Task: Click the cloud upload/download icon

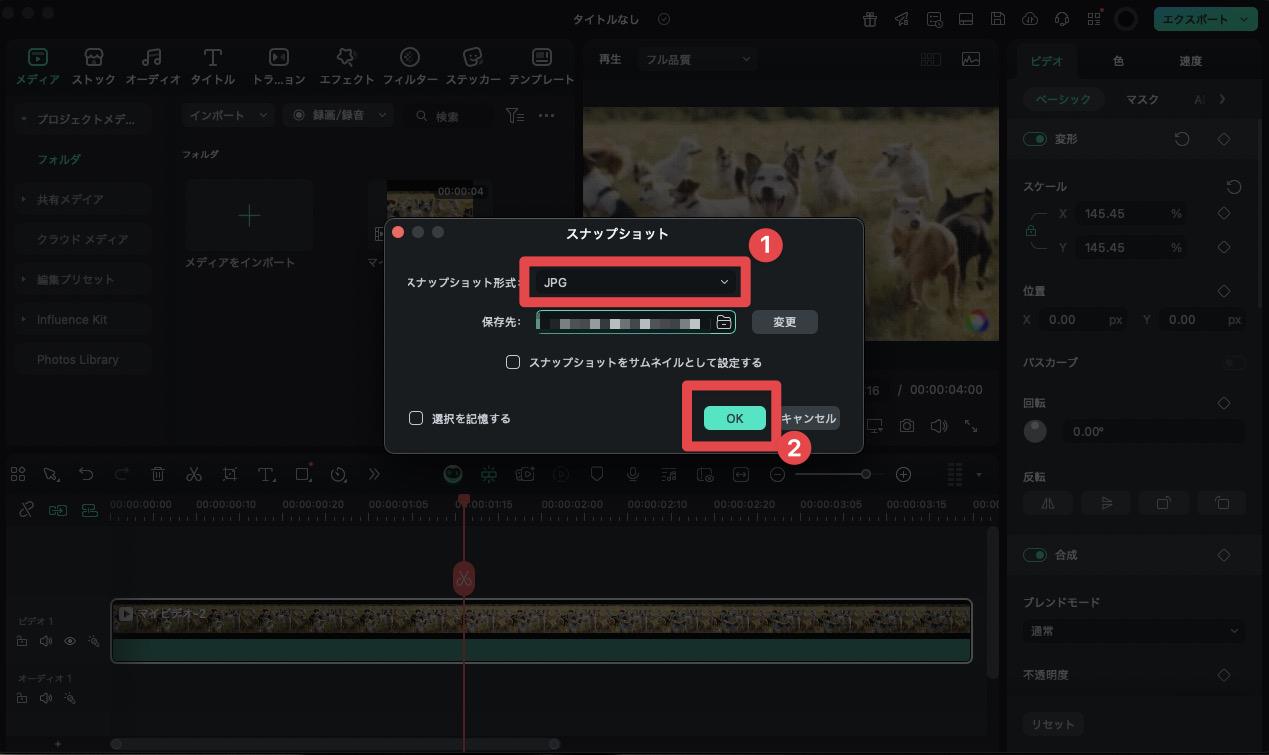Action: click(1029, 19)
